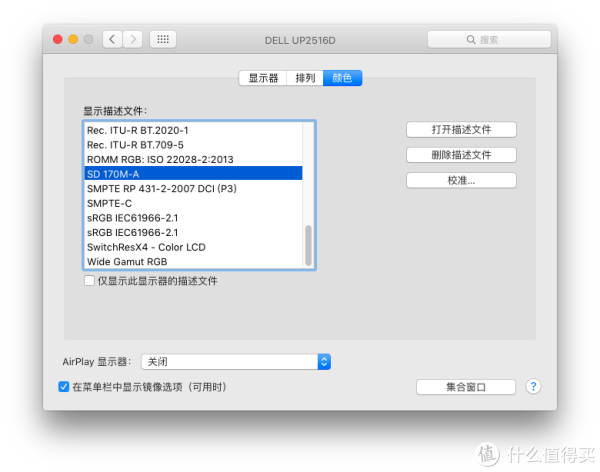Viewport: 600px width, 472px height.
Task: Switch to the 排列 tab
Action: (x=305, y=78)
